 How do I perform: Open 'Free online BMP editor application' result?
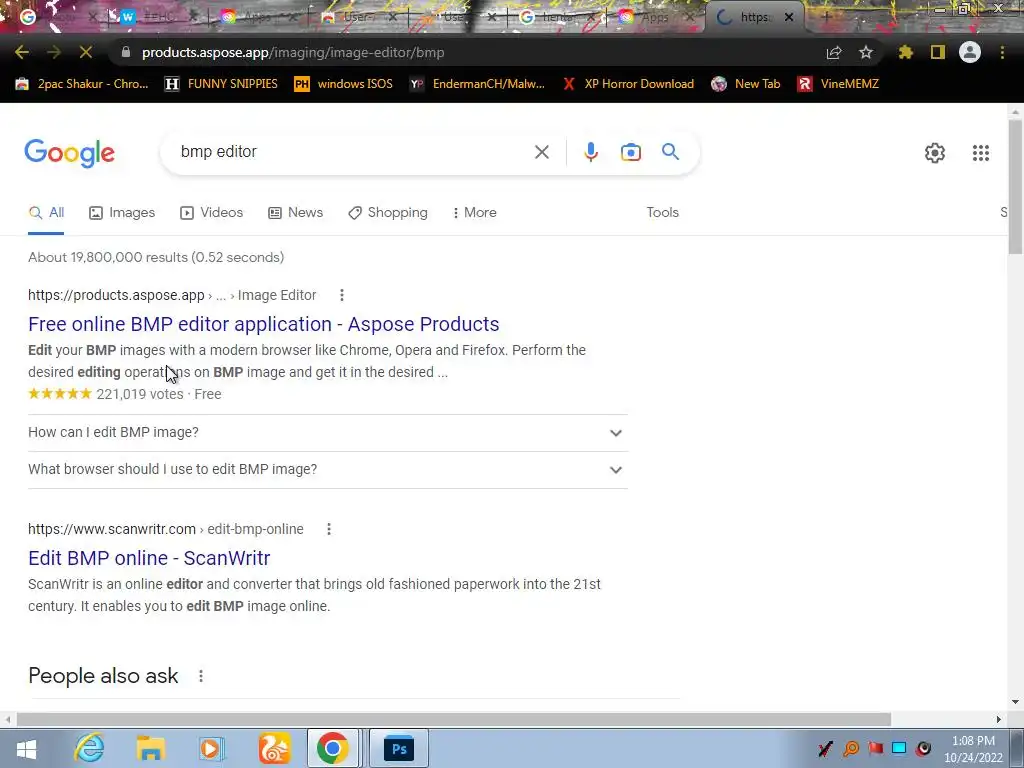[x=264, y=325]
